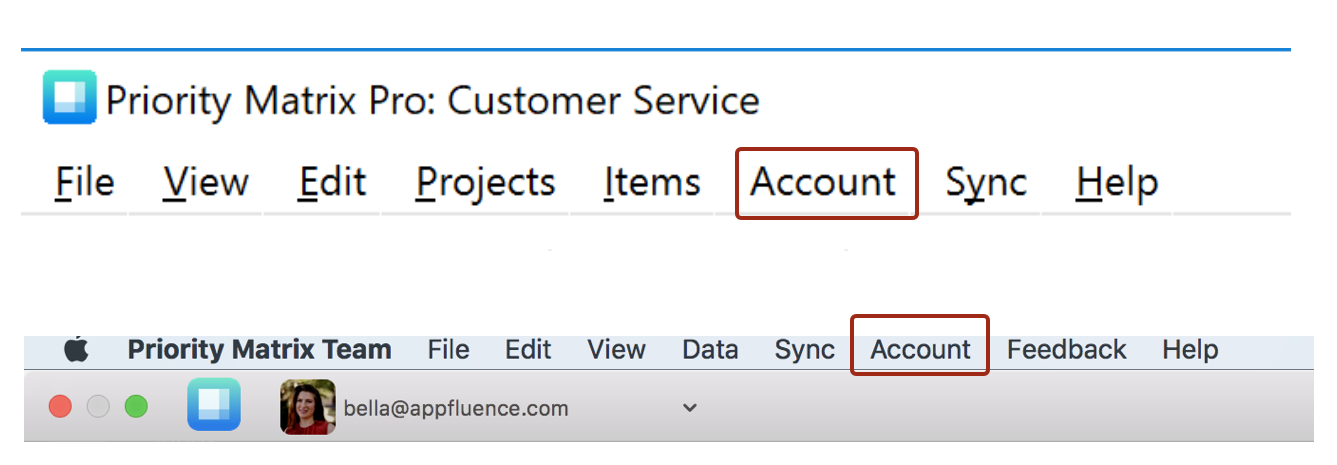This screenshot has width=1337, height=465.
Task: Click the blue Priority Matrix icon beside the avatar
Action: click(x=213, y=405)
